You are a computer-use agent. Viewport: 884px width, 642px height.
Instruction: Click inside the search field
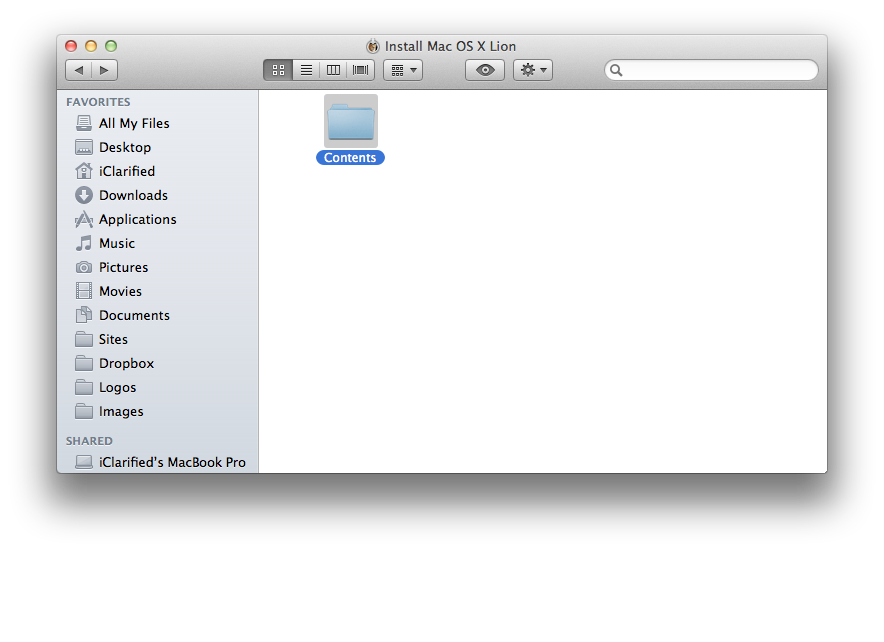click(711, 70)
